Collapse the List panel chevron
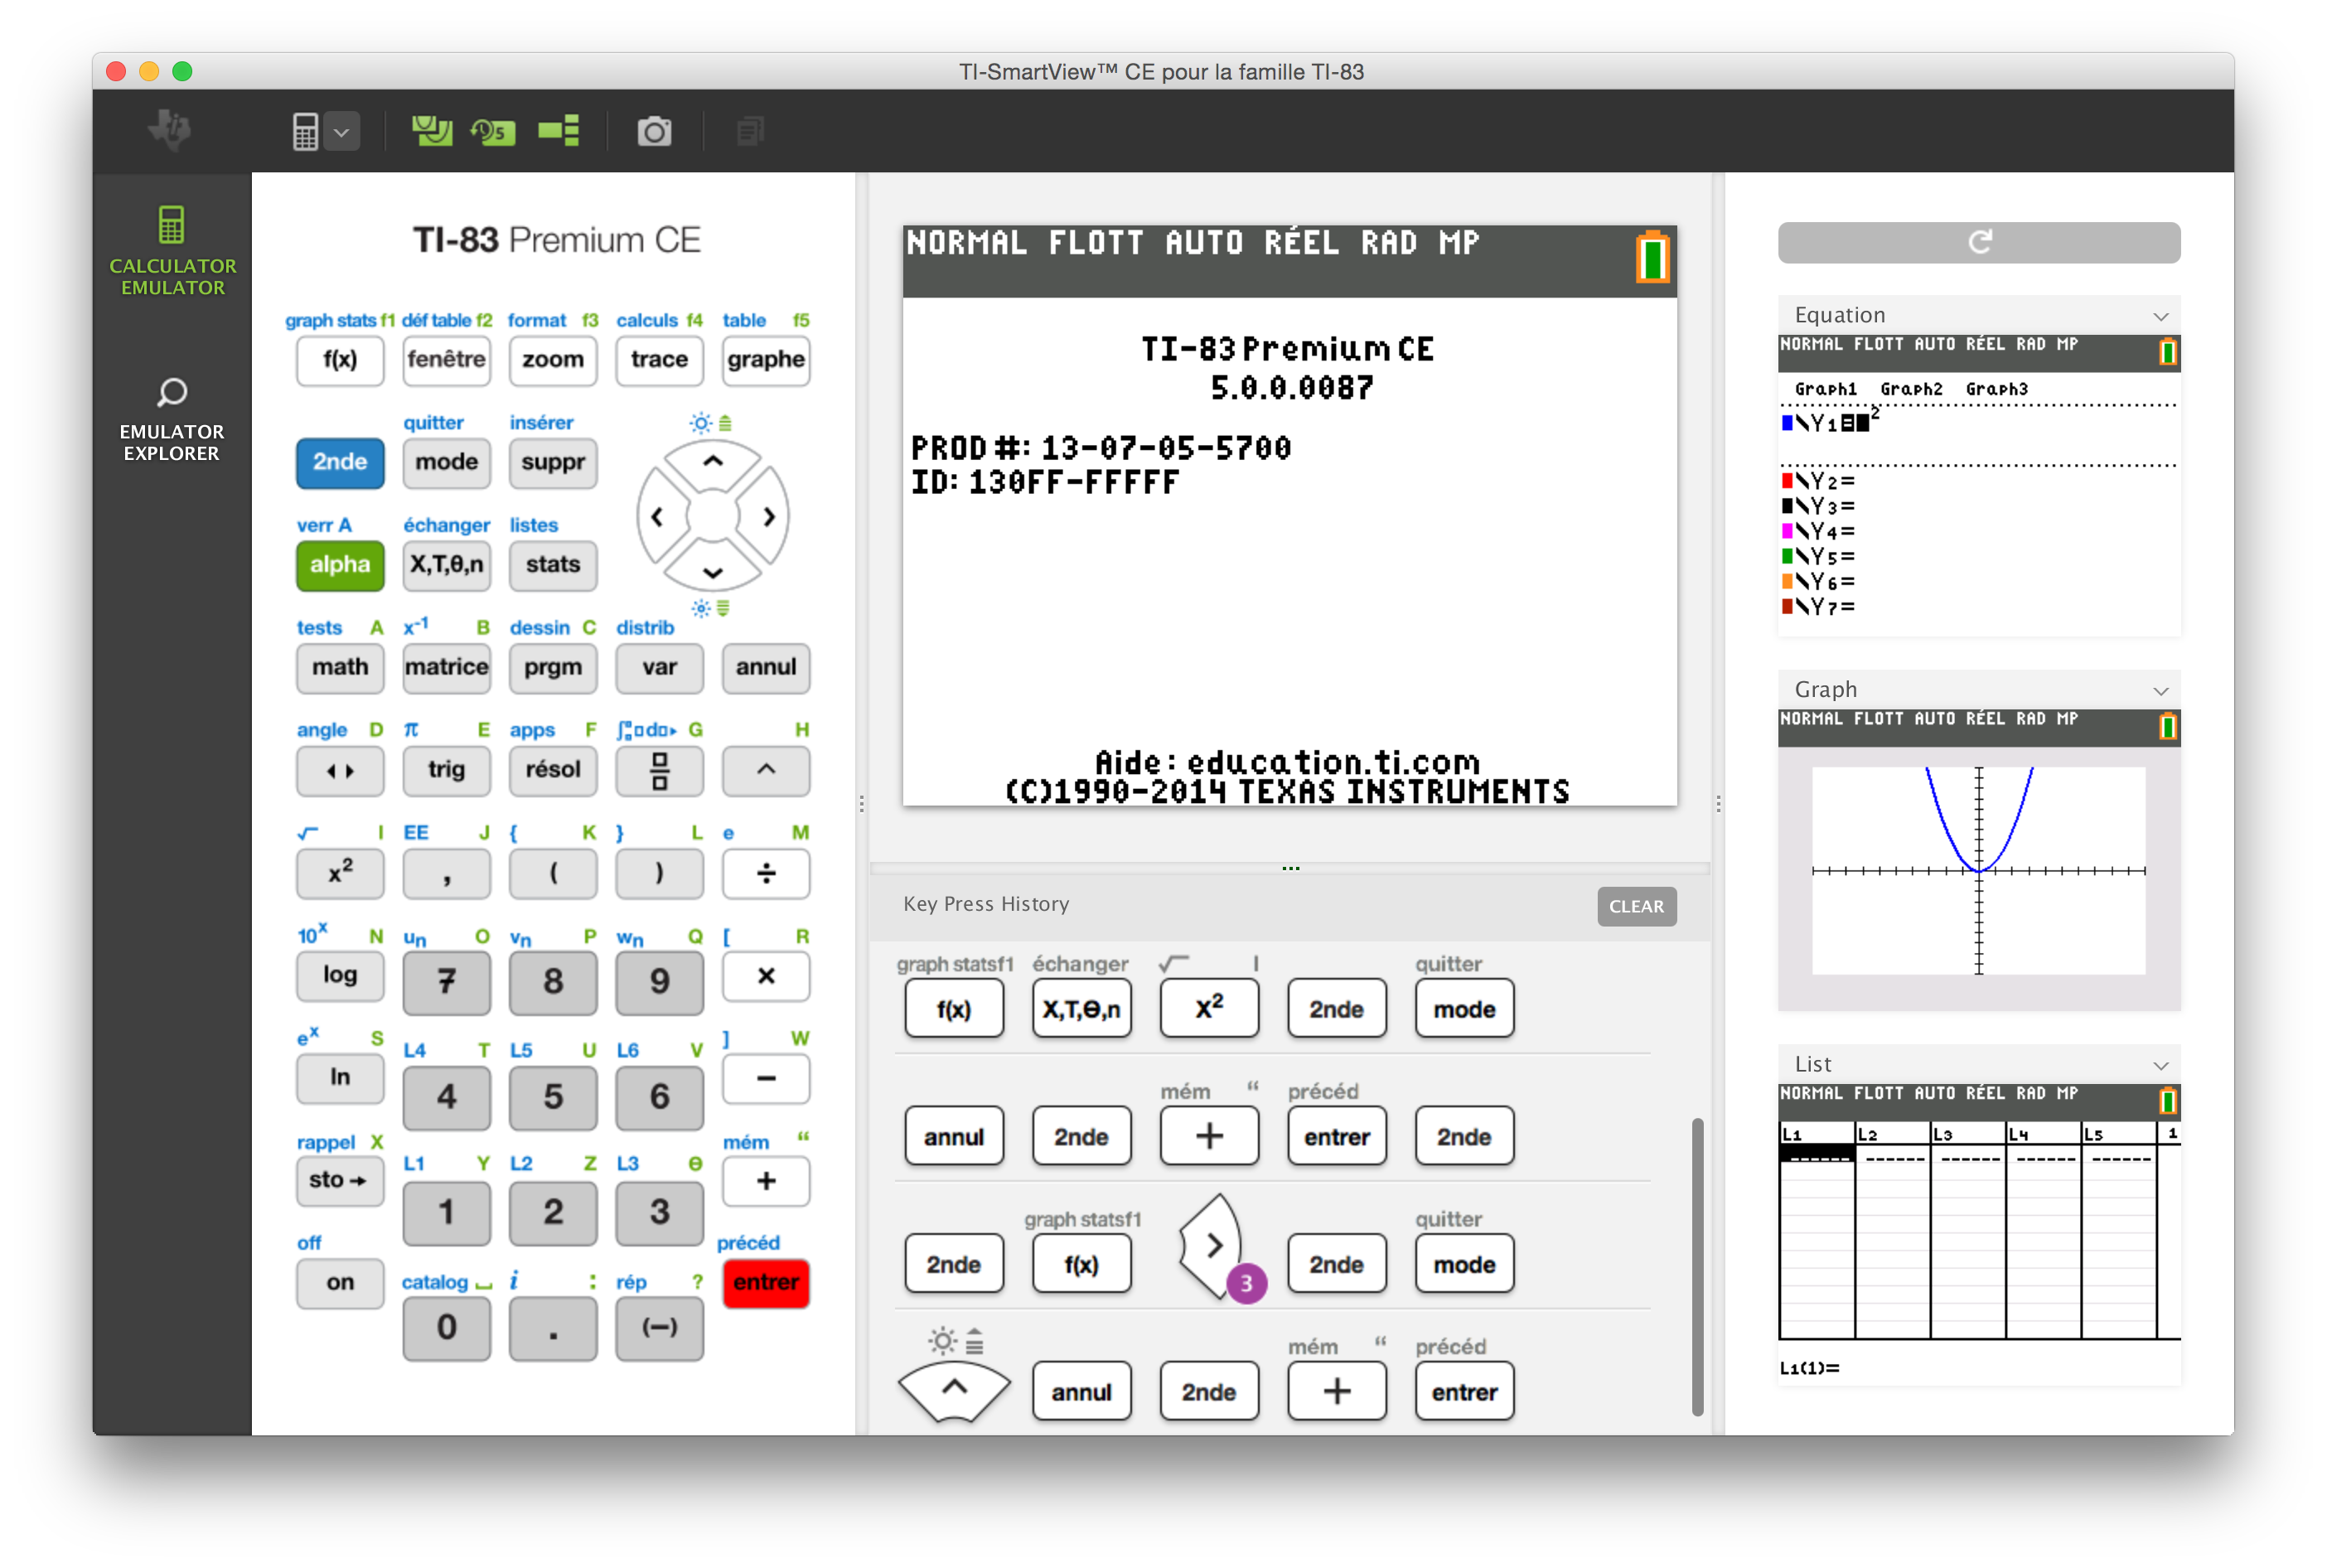Screen dimensions: 2327x1568 point(2160,1066)
